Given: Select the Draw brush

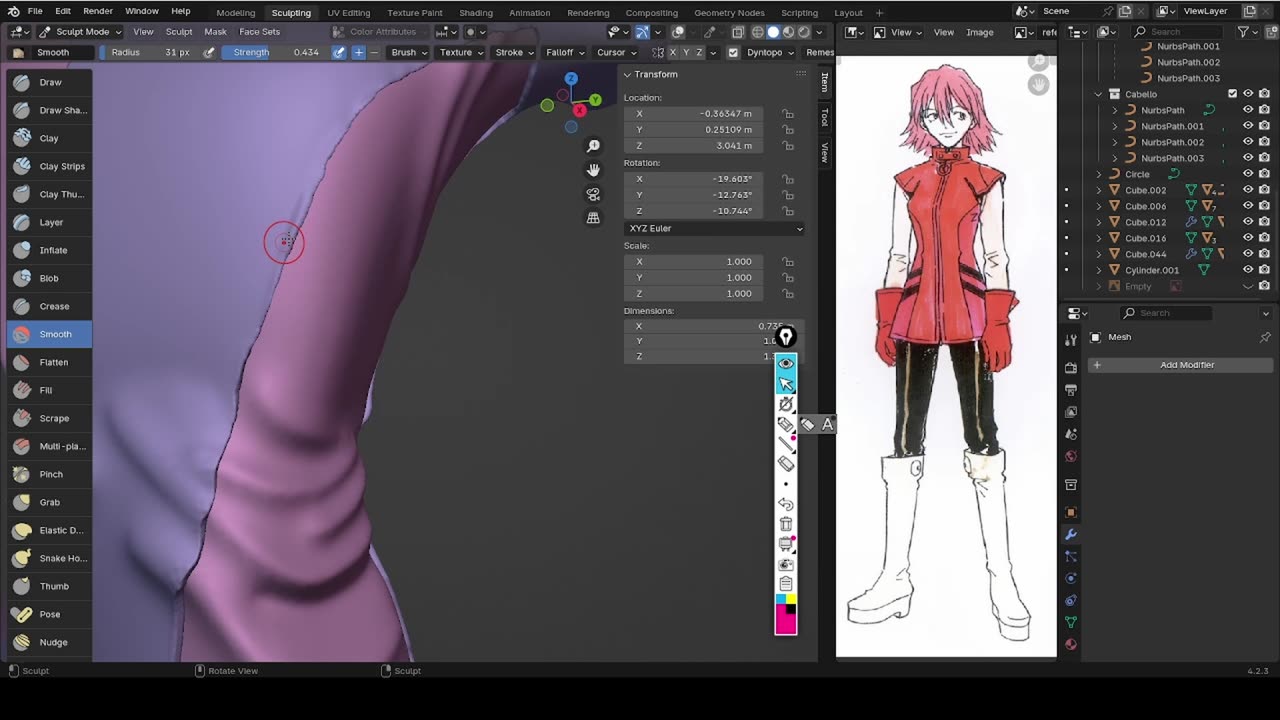Looking at the screenshot, I should point(49,82).
